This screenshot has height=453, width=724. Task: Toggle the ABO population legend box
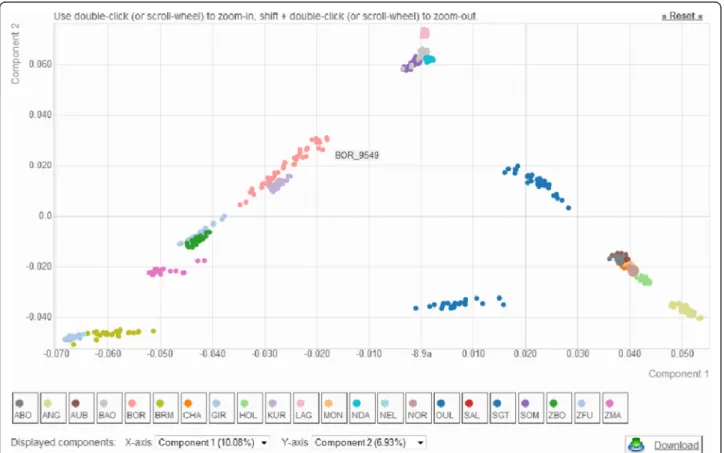point(25,408)
